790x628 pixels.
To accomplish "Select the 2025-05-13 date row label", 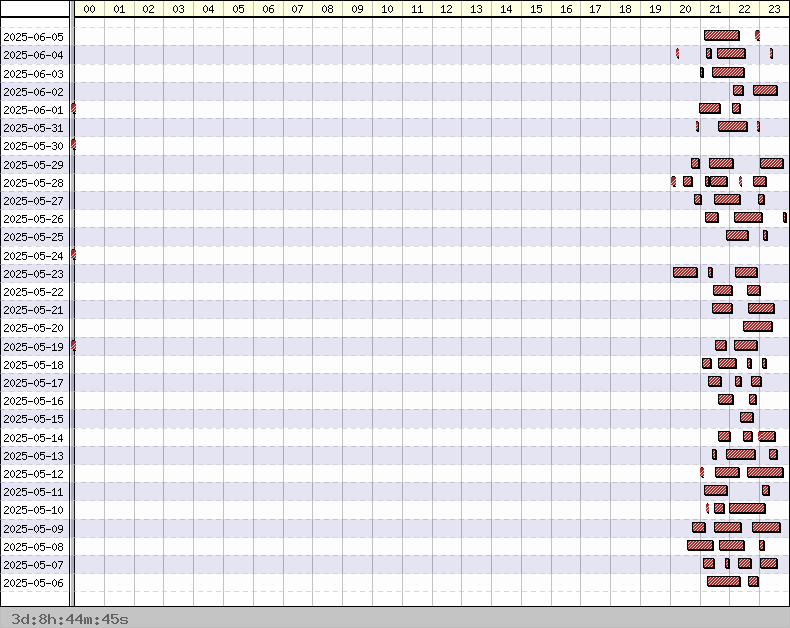I will [34, 456].
